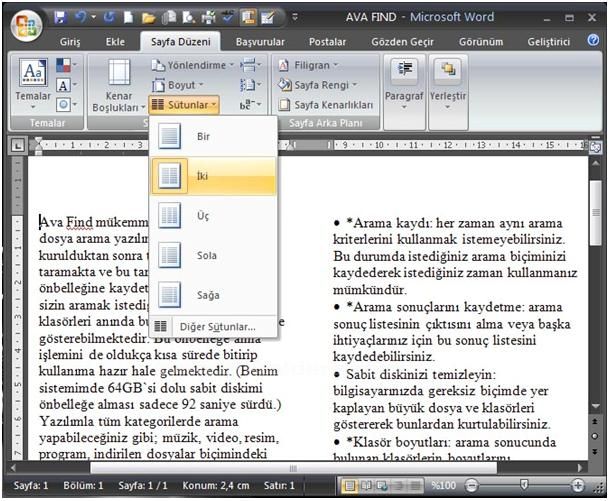Open the page breaks dropdown icon
609x501 pixels.
click(x=251, y=65)
